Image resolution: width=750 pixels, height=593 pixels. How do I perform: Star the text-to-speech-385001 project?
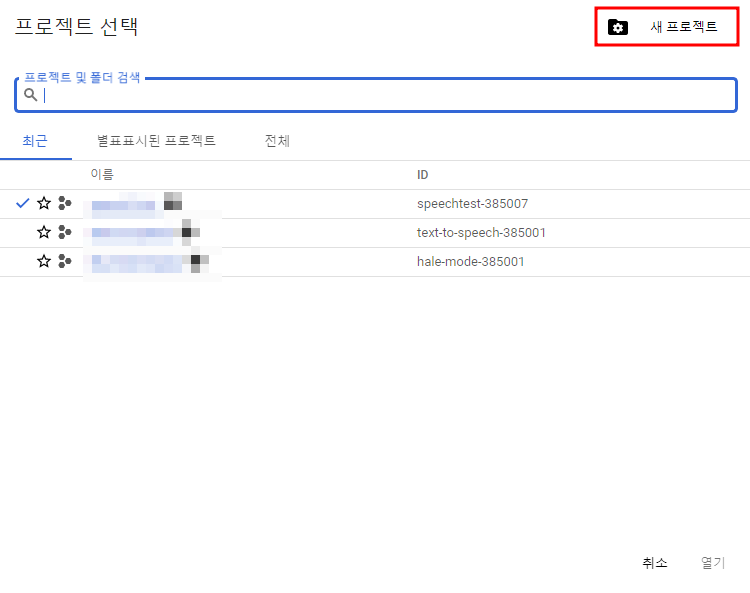point(44,232)
